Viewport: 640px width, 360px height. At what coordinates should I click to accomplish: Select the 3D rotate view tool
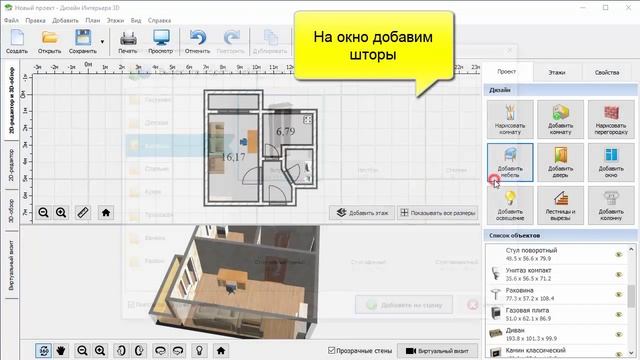[43, 351]
